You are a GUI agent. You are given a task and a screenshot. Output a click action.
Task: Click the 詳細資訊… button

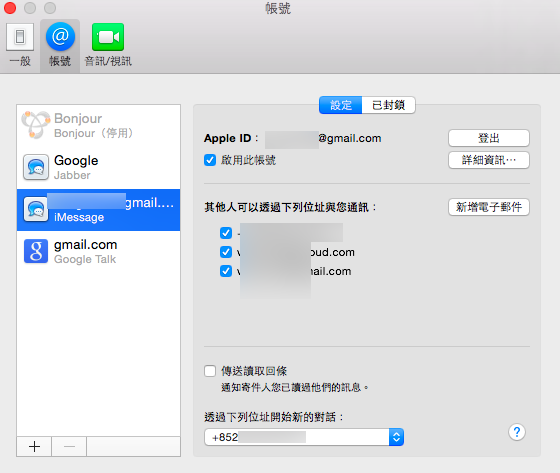click(x=489, y=160)
